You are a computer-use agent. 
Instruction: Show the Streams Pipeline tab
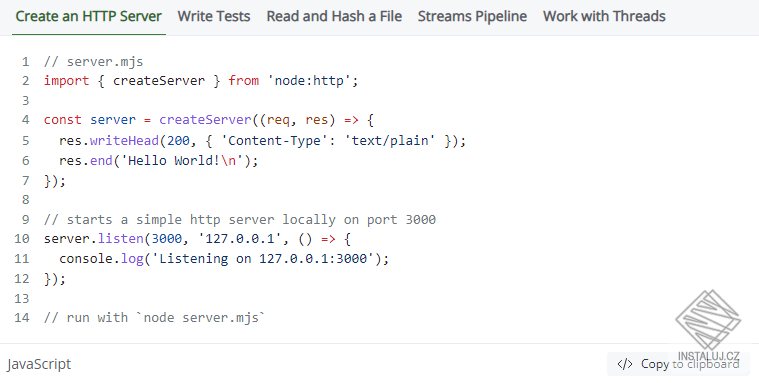coord(472,16)
